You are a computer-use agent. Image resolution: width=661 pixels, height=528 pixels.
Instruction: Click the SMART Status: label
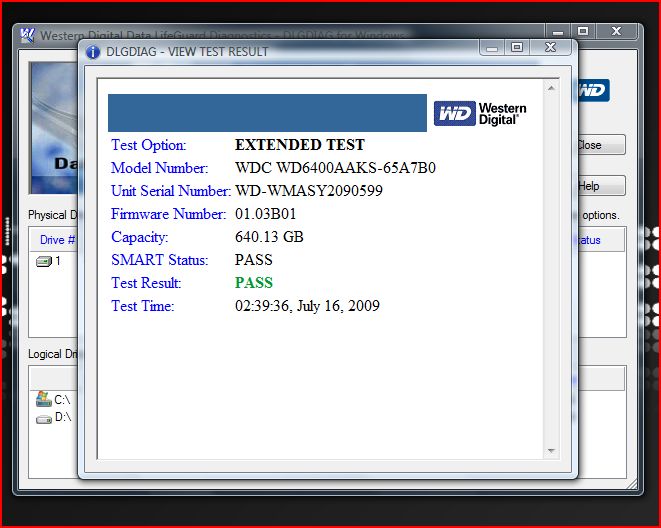[x=159, y=260]
